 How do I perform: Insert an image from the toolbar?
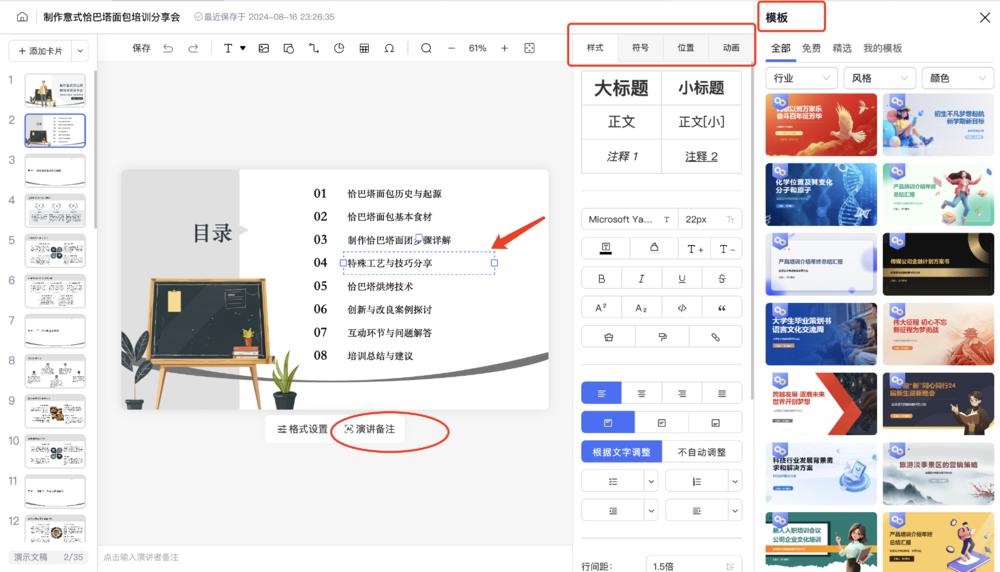[263, 48]
